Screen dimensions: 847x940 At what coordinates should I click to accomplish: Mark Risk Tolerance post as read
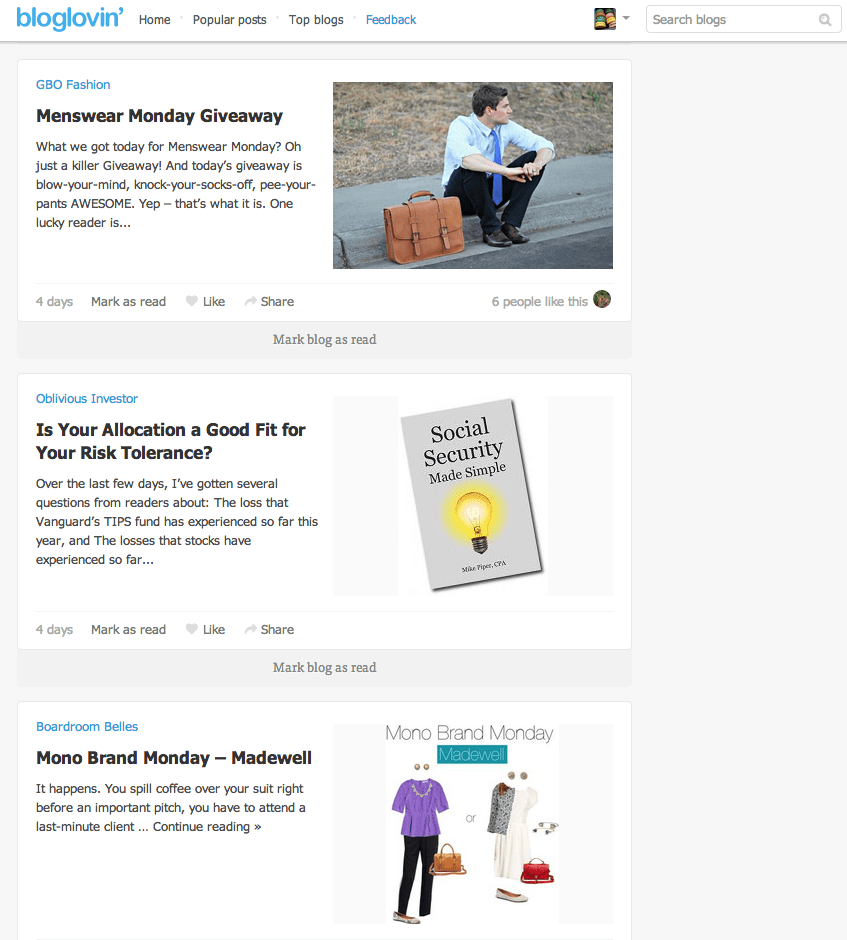pyautogui.click(x=128, y=629)
